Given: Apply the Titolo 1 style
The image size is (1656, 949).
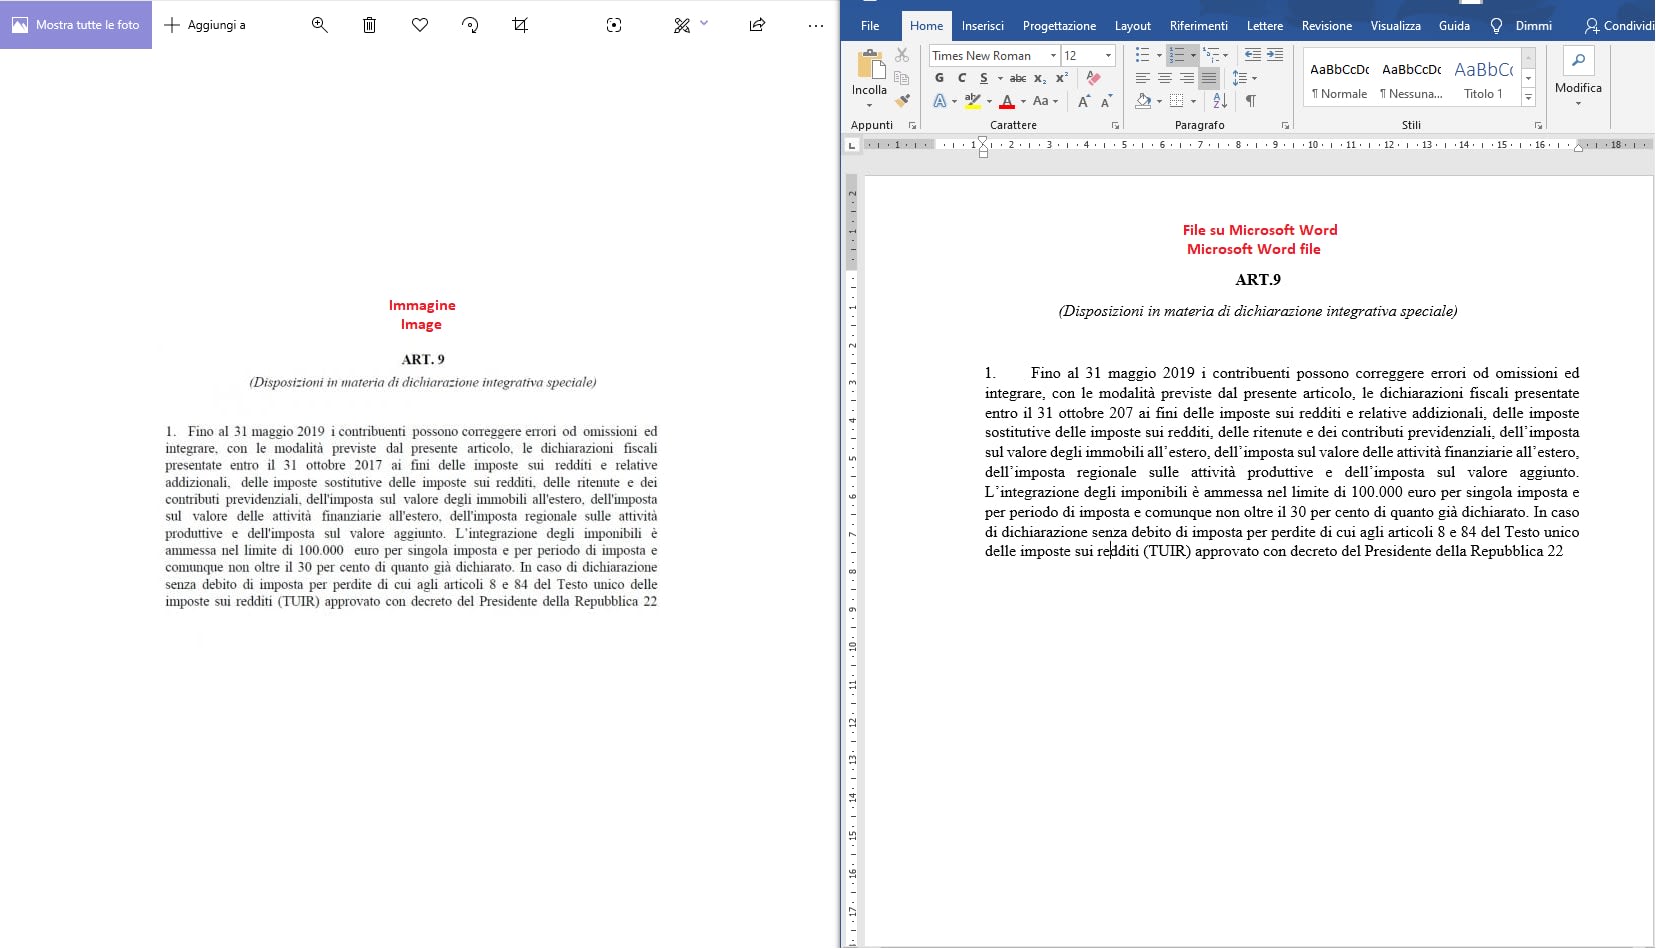Looking at the screenshot, I should [x=1483, y=80].
